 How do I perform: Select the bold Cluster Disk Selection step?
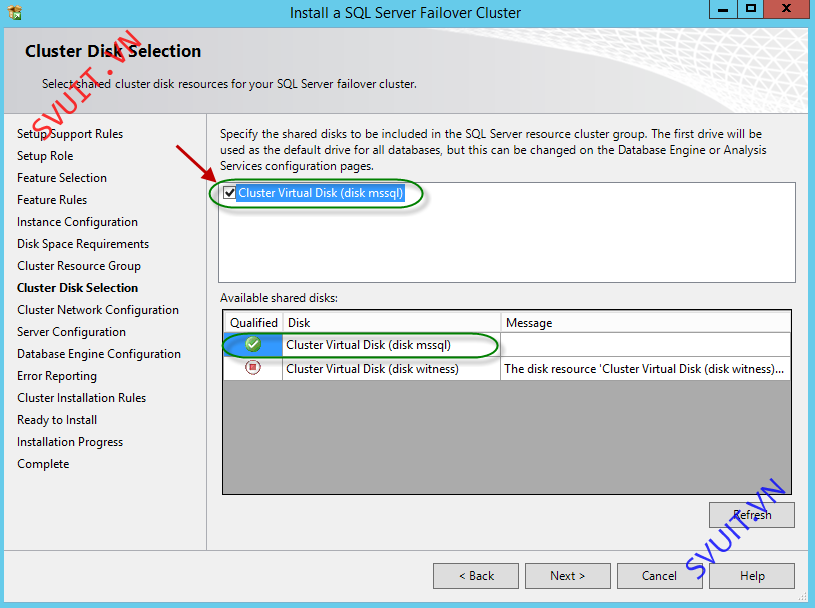point(77,288)
